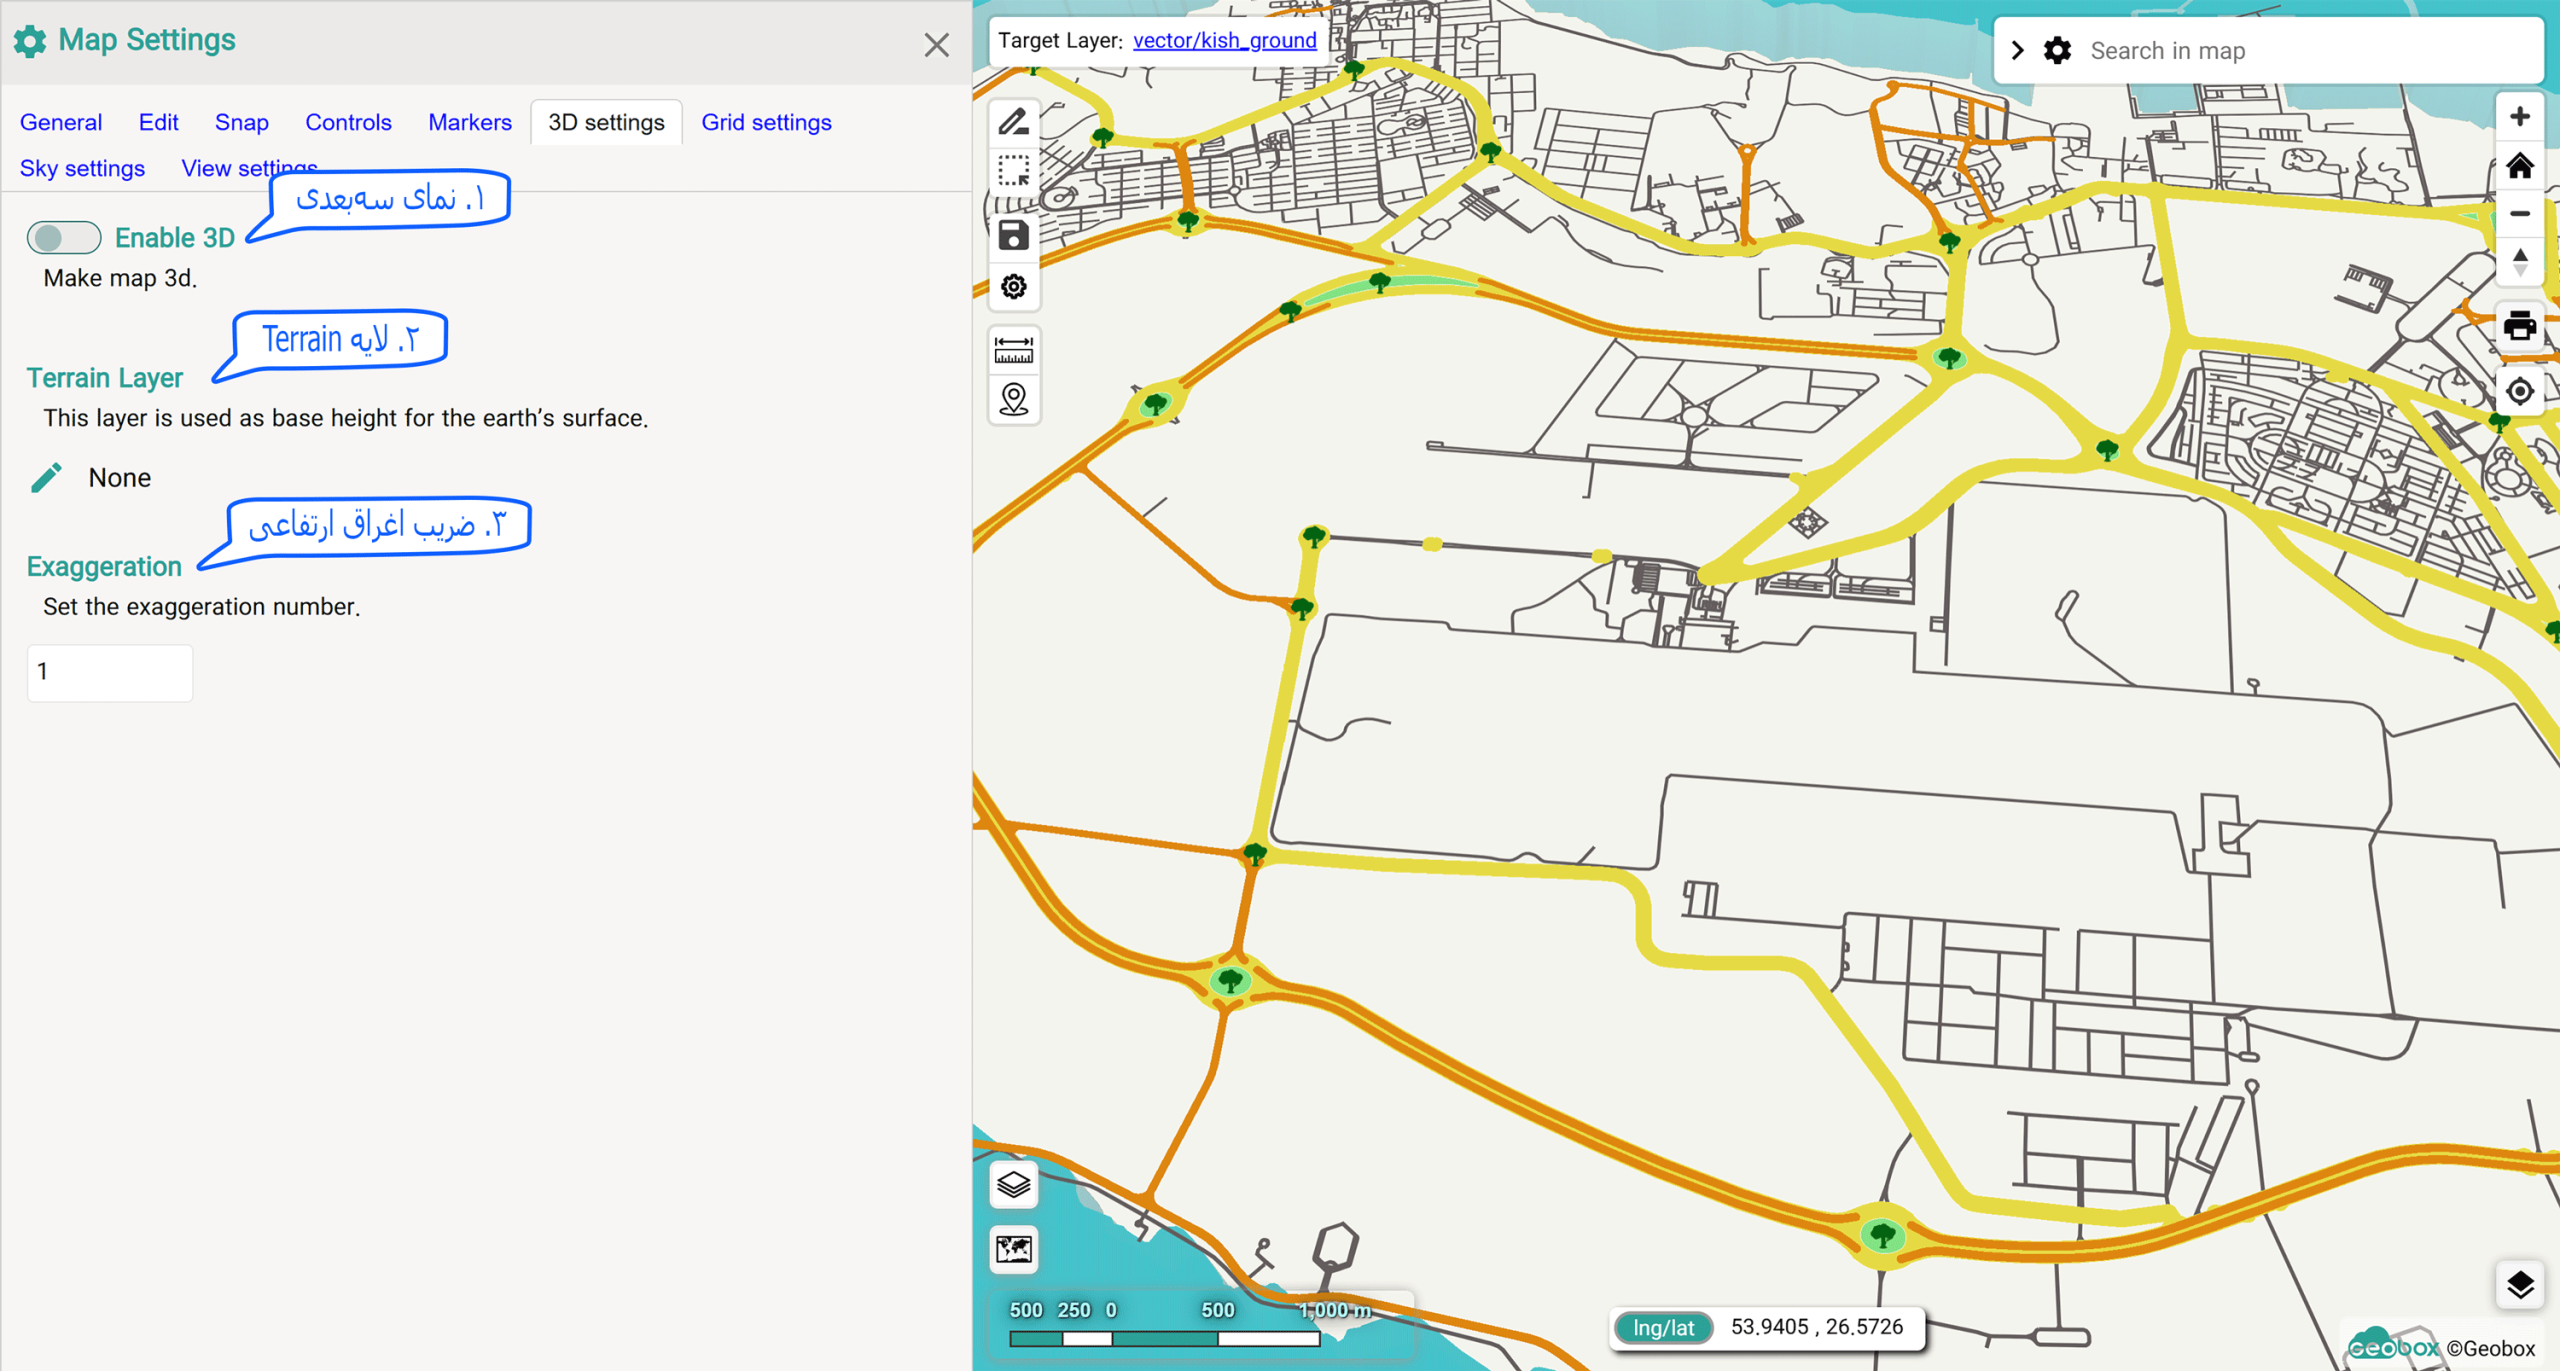
Task: Expand the search panel chevron
Action: coord(2017,50)
